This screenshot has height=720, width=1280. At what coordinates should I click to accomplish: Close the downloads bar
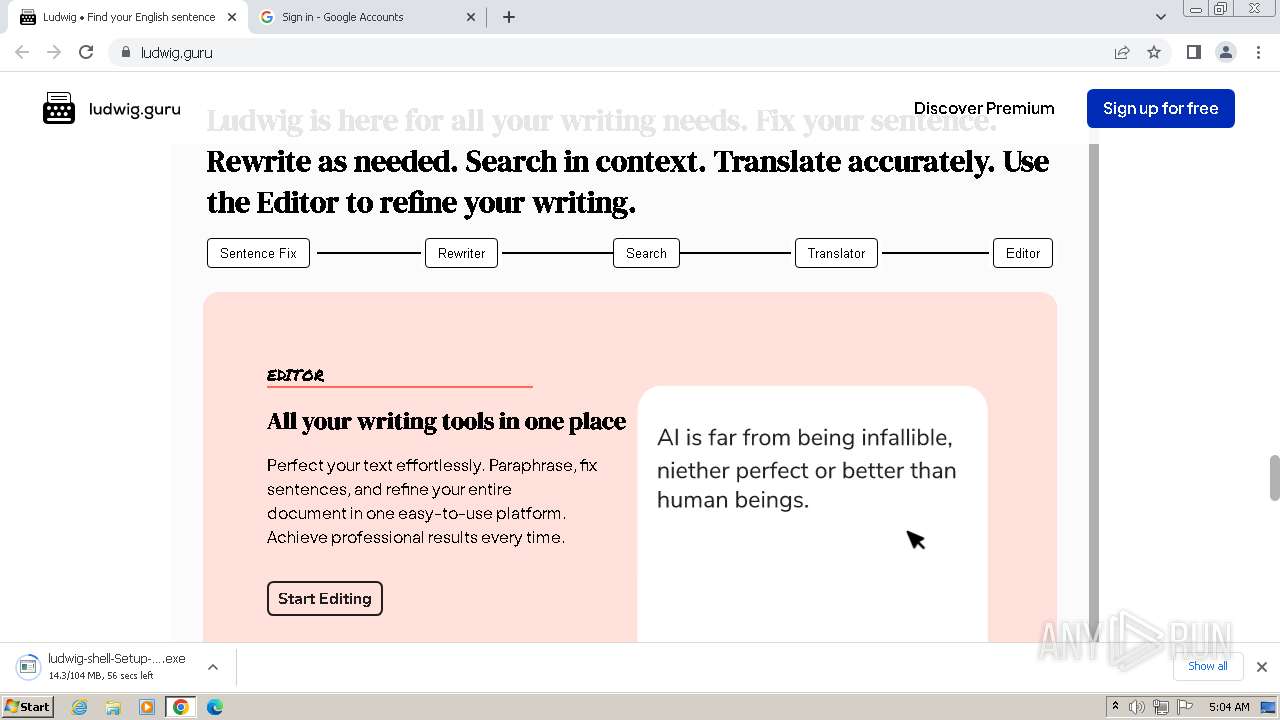point(1261,667)
